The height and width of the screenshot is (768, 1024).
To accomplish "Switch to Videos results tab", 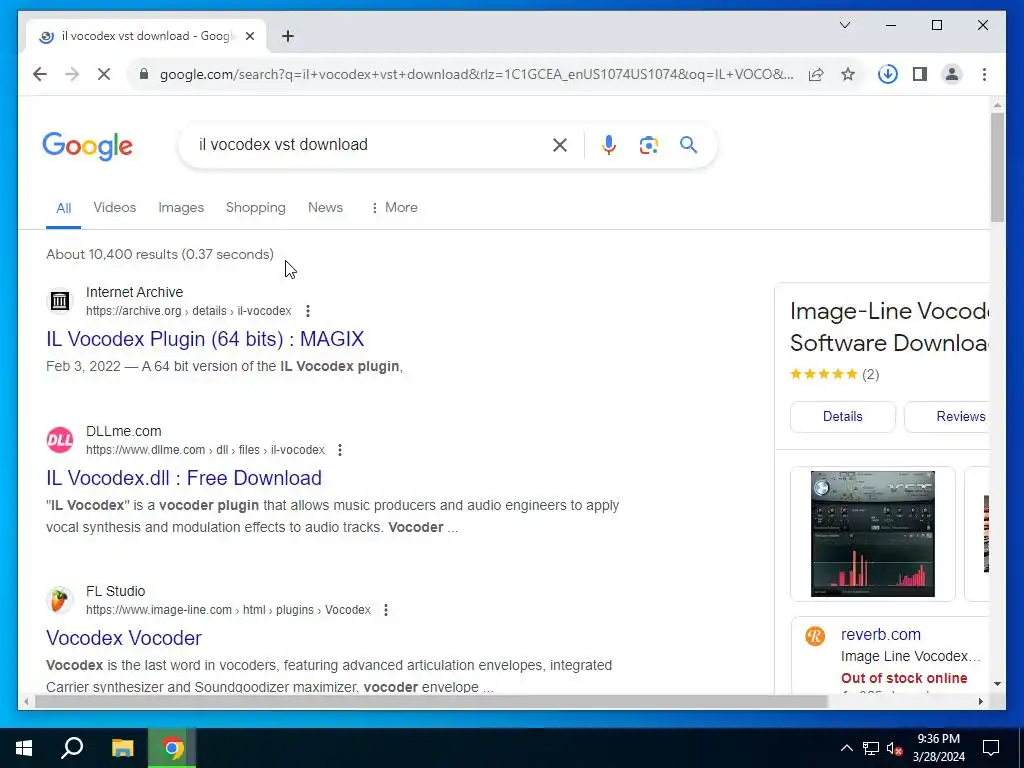I will (114, 208).
